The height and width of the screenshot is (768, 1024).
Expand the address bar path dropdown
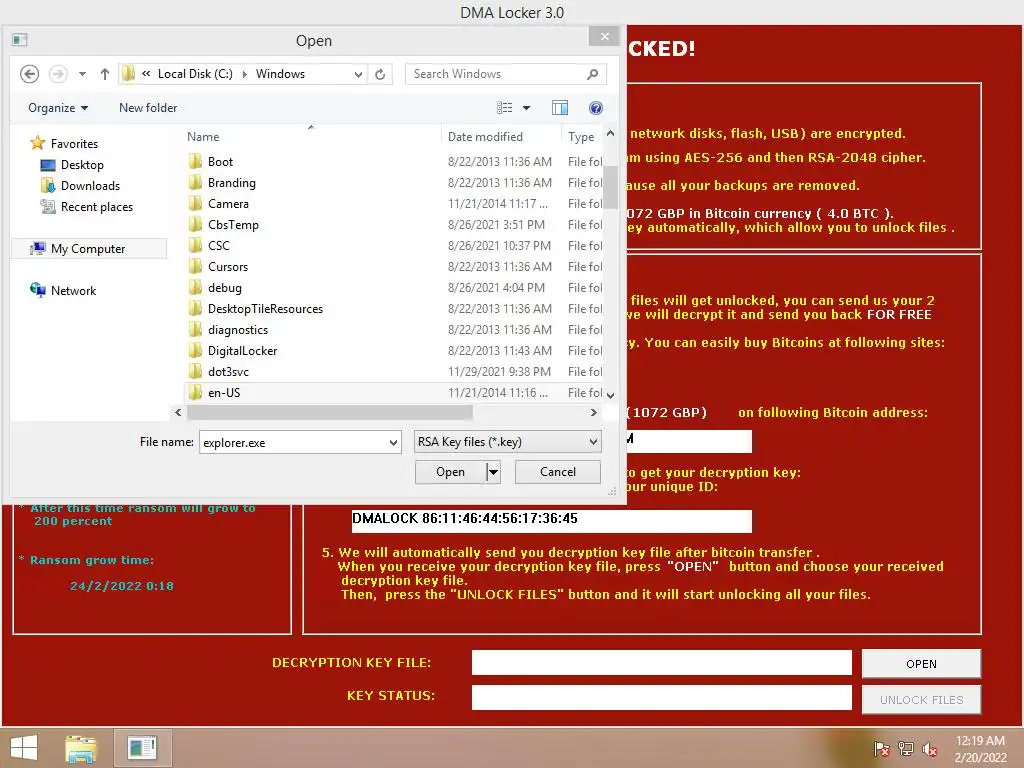pos(358,74)
